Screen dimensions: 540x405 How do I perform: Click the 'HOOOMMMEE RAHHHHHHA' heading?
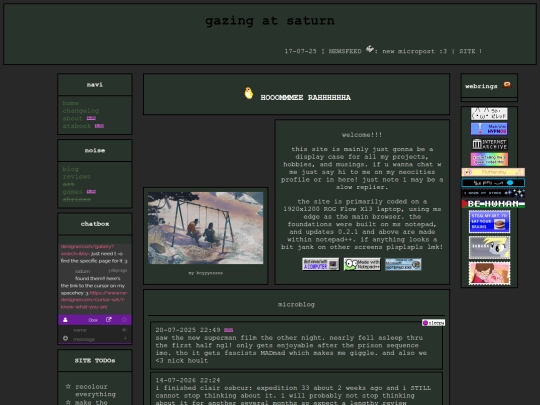click(305, 97)
